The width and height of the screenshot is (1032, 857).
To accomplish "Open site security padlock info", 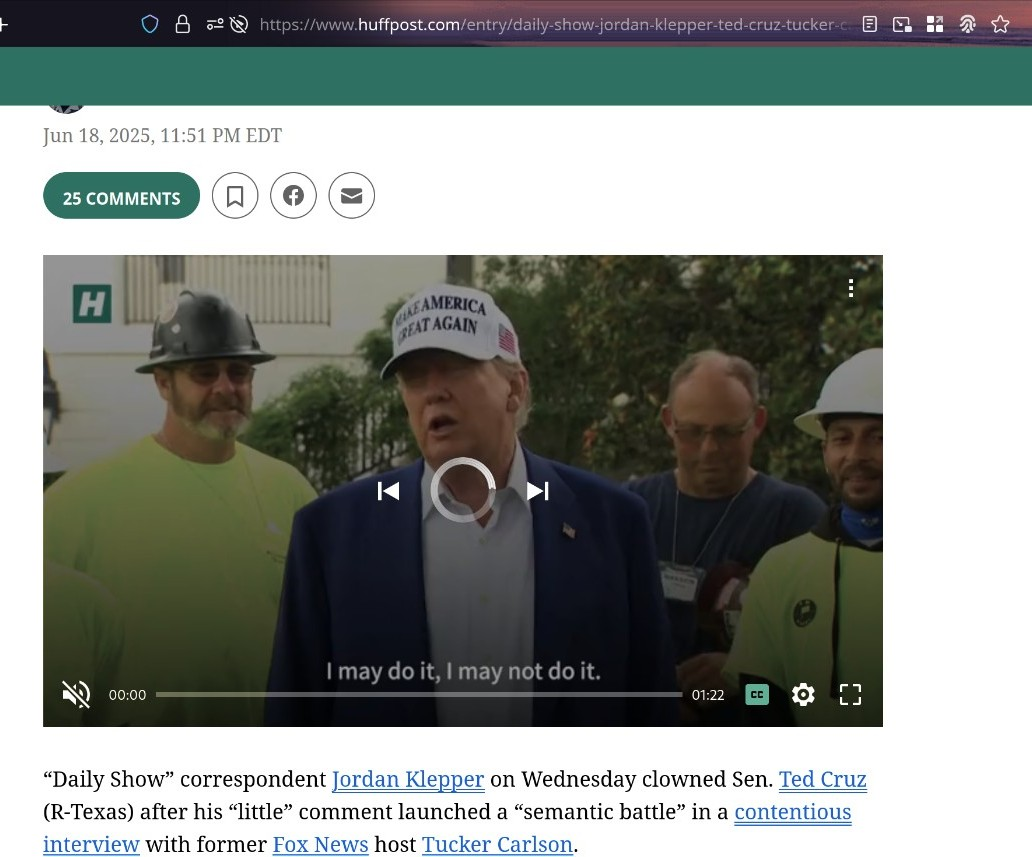I will [182, 24].
